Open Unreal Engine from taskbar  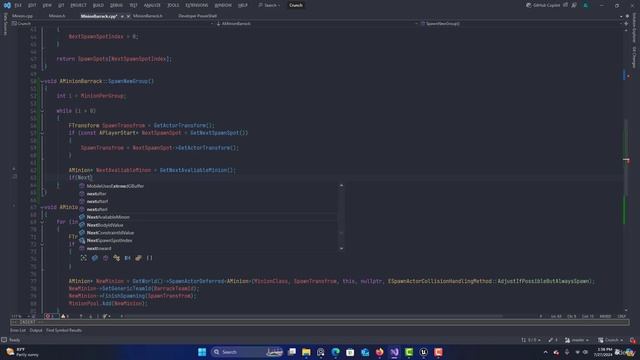(x=424, y=352)
